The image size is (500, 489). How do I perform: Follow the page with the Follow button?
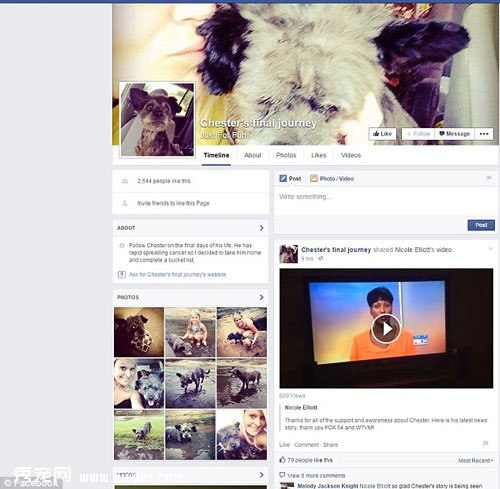pyautogui.click(x=418, y=134)
